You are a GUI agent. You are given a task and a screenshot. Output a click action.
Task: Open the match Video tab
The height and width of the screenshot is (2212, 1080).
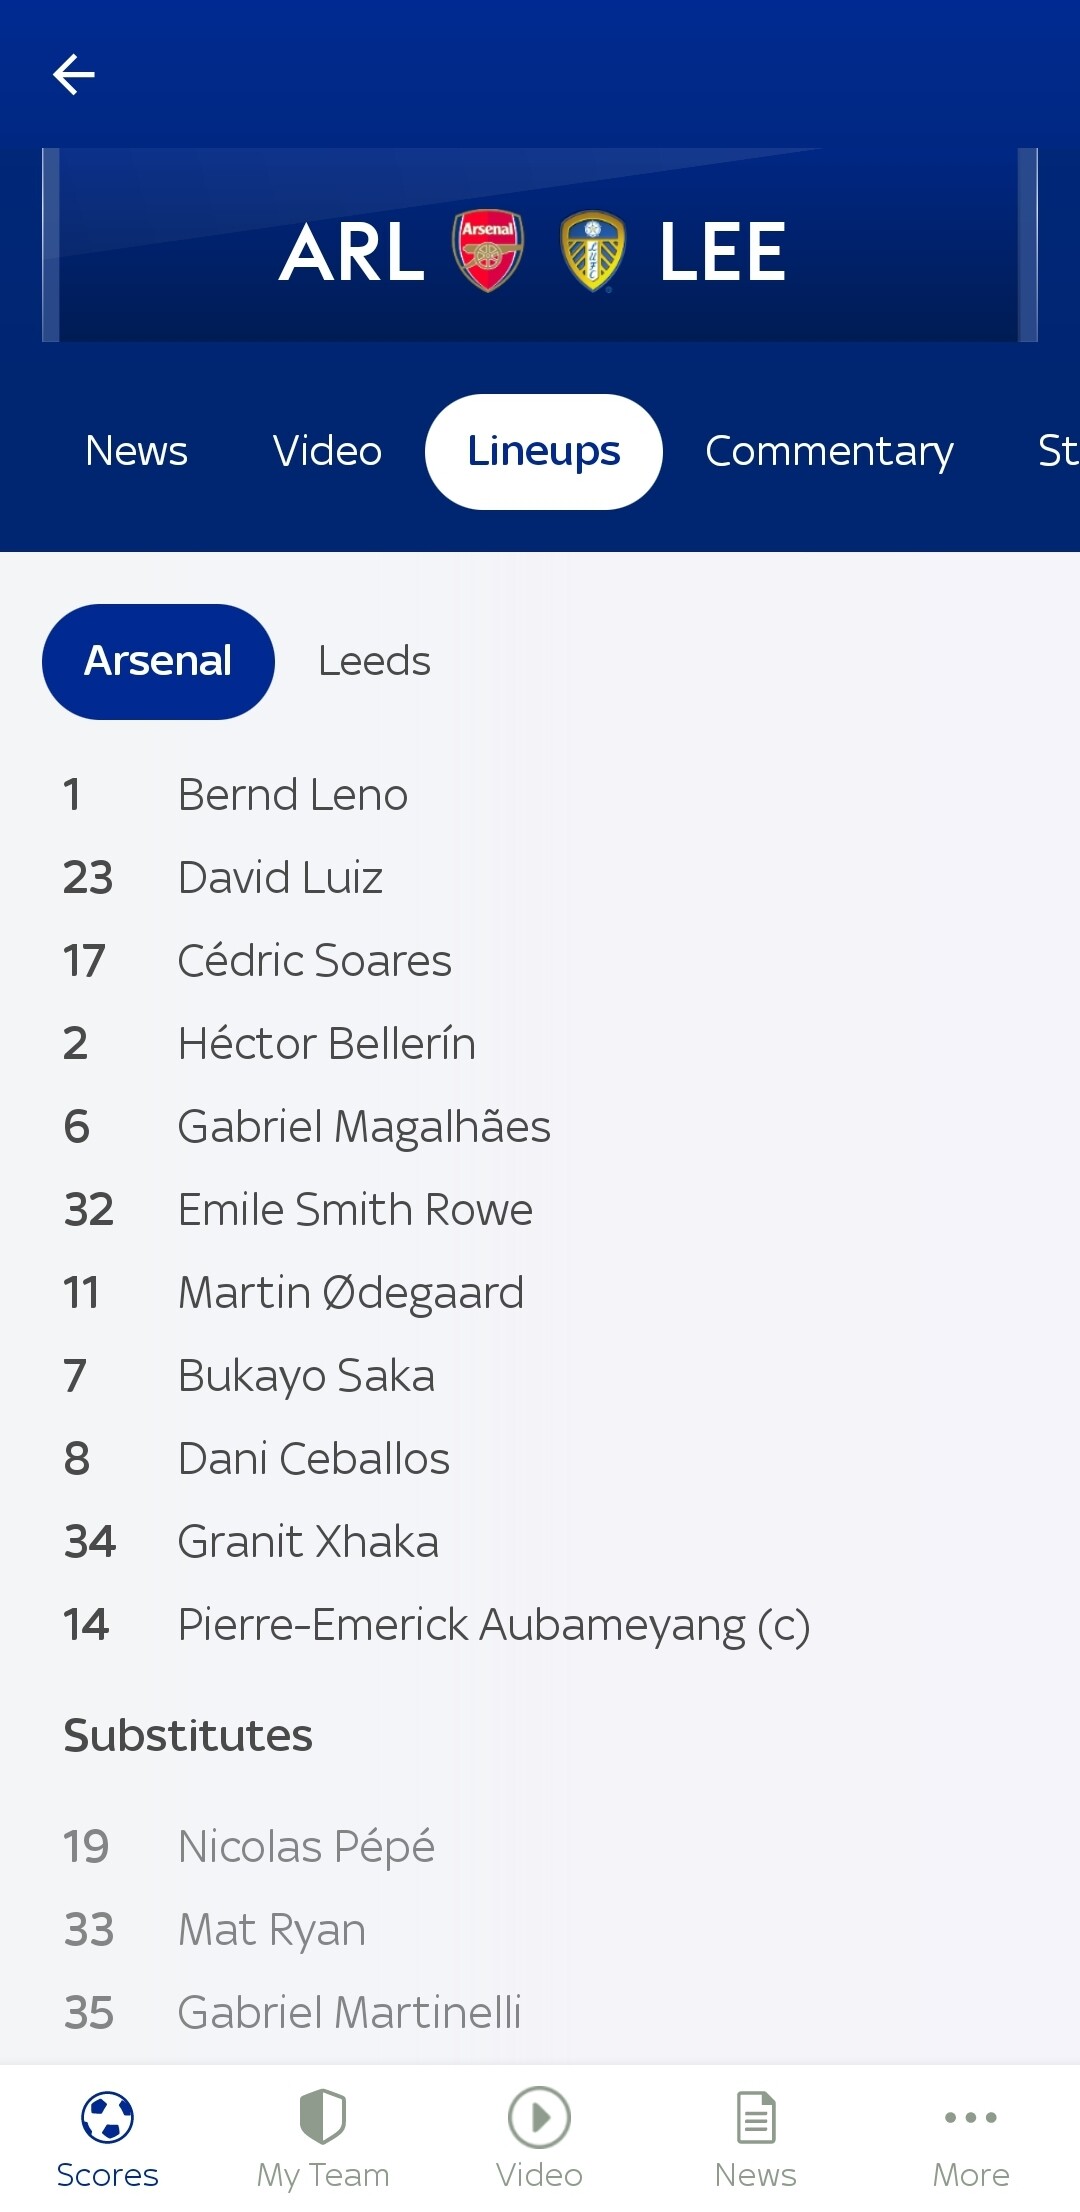pos(327,451)
